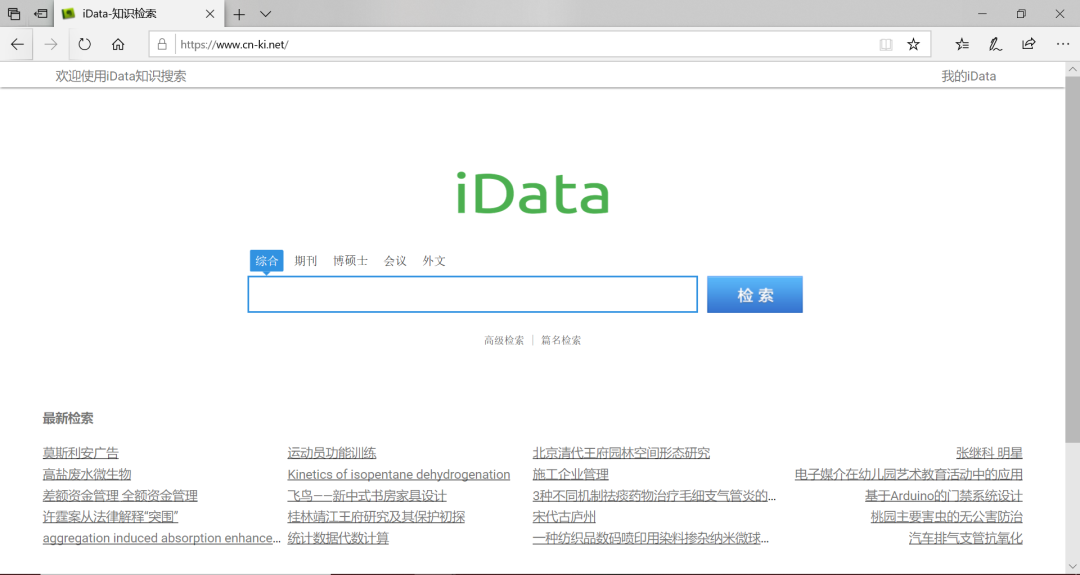
Task: Switch to 博硕士 search category
Action: 351,261
